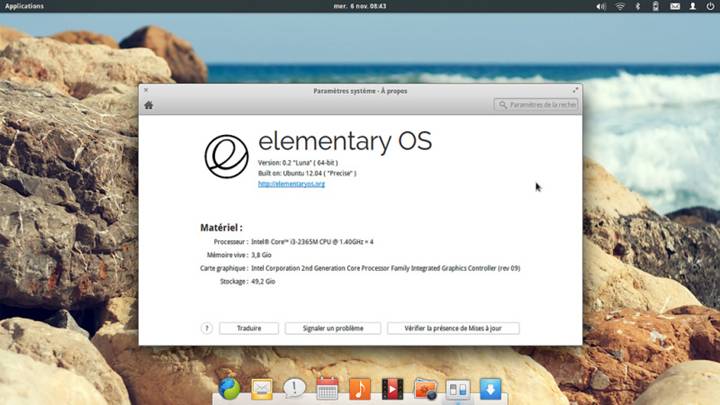The width and height of the screenshot is (720, 405).
Task: Click the Traduire button
Action: pos(249,328)
